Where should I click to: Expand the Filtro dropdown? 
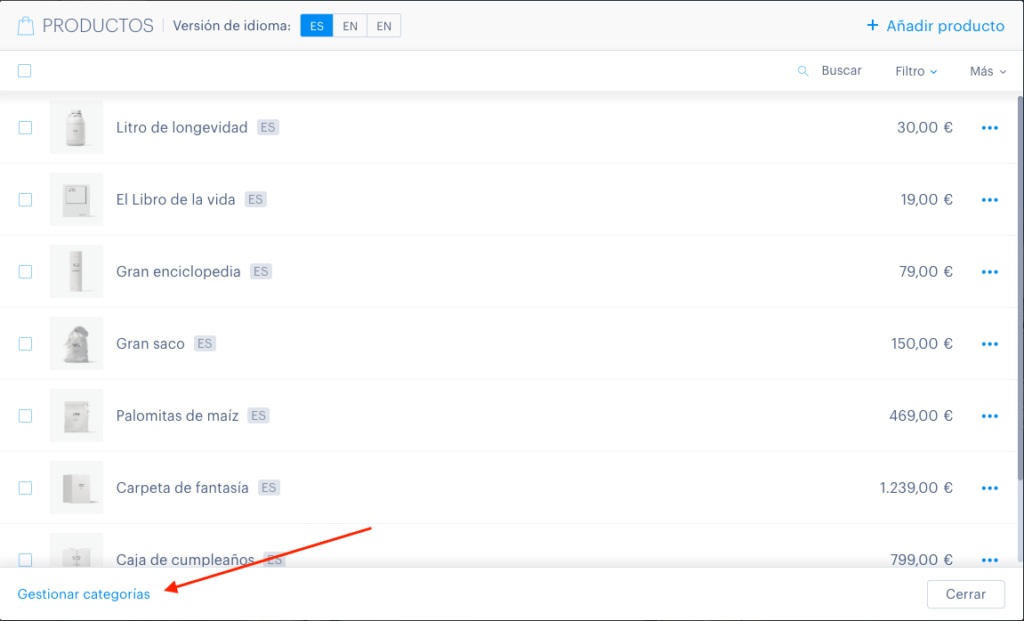[x=916, y=71]
